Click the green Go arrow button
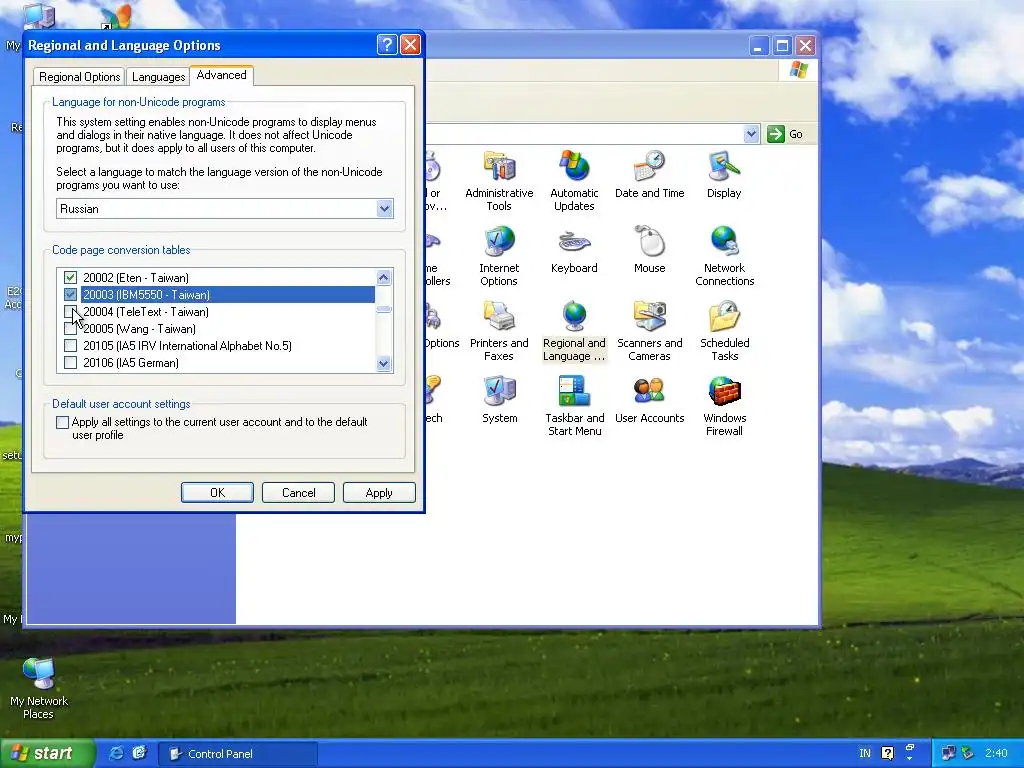 (x=776, y=134)
